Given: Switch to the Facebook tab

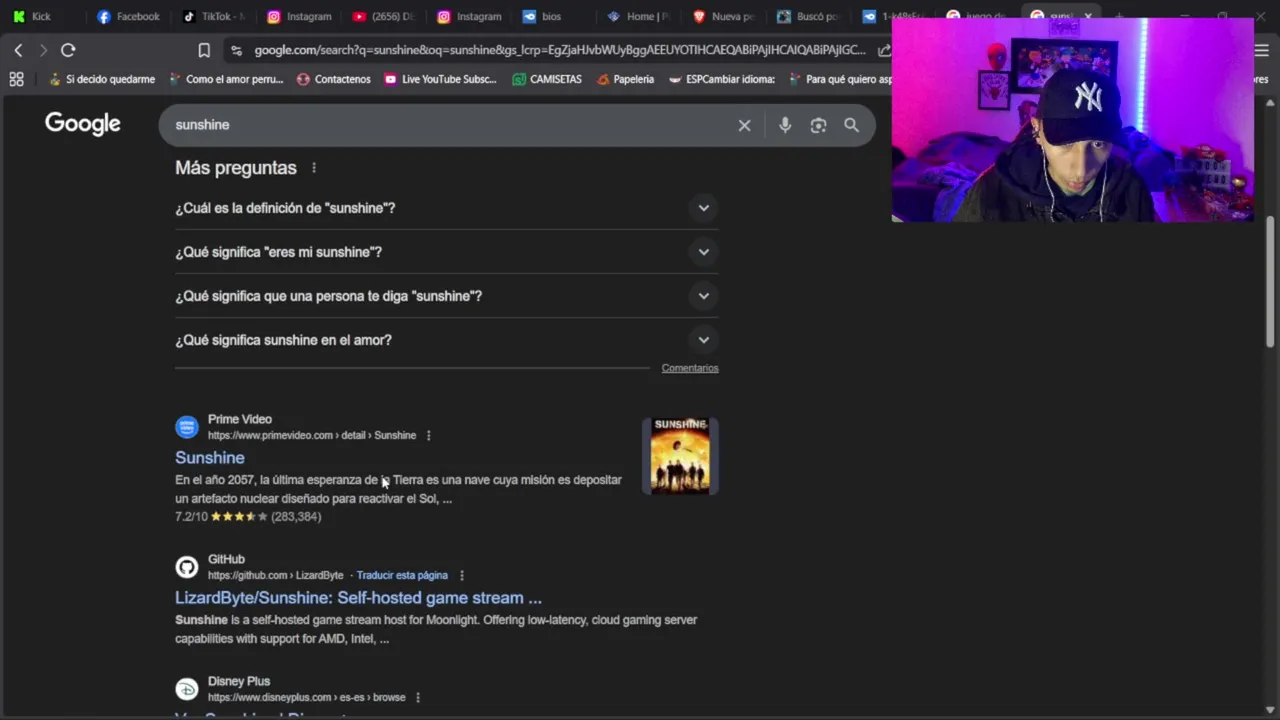Looking at the screenshot, I should [x=128, y=16].
